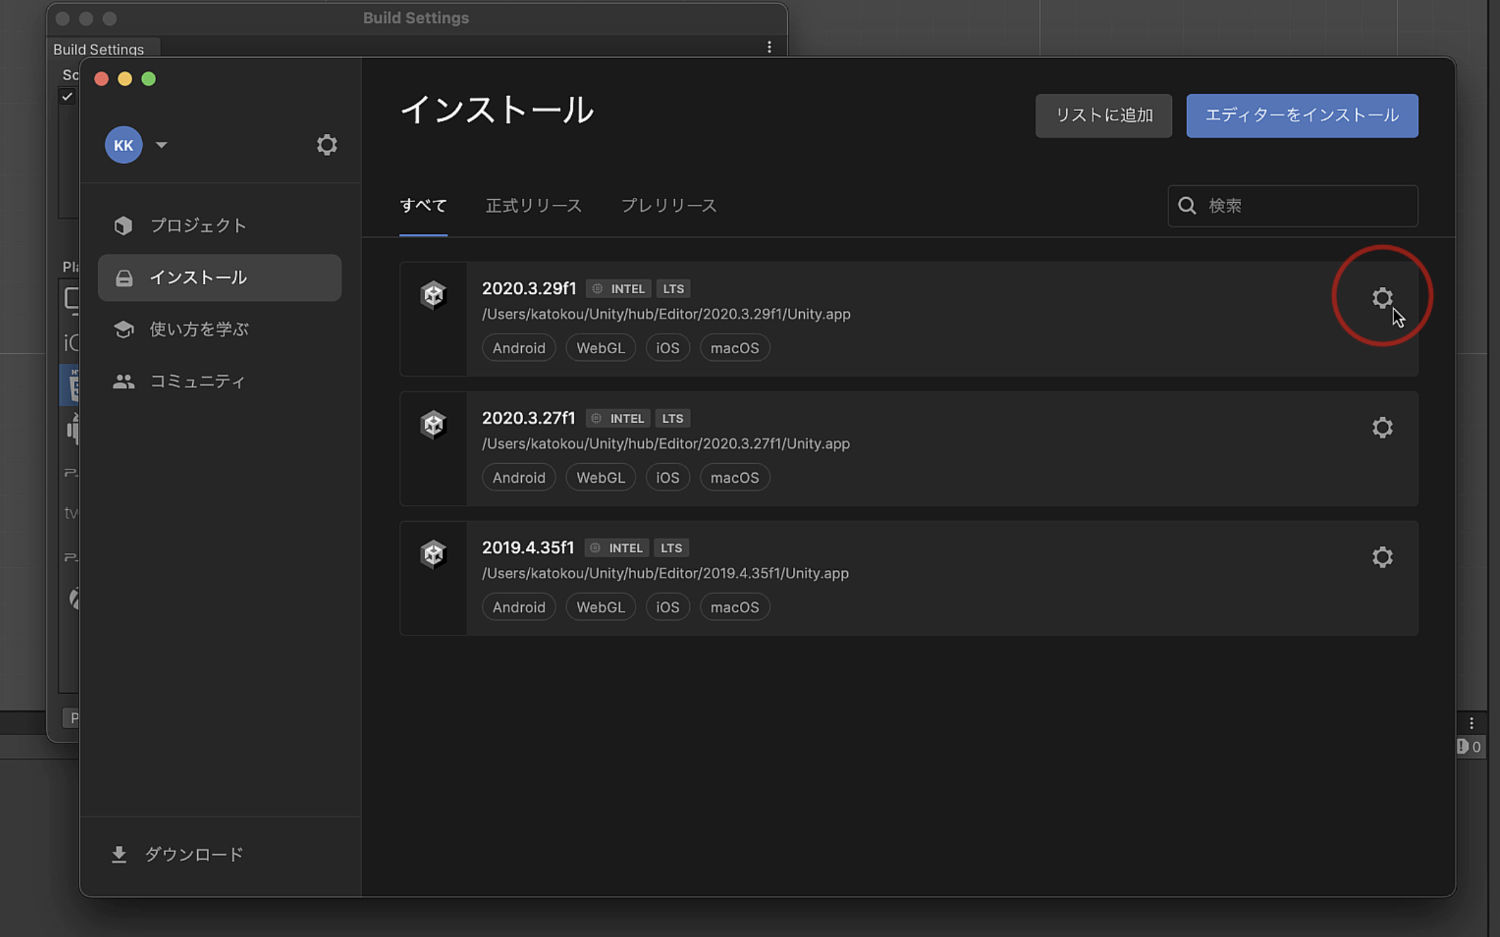The height and width of the screenshot is (937, 1500).
Task: Open settings gear for Unity 2019.4.35f1
Action: (1382, 557)
